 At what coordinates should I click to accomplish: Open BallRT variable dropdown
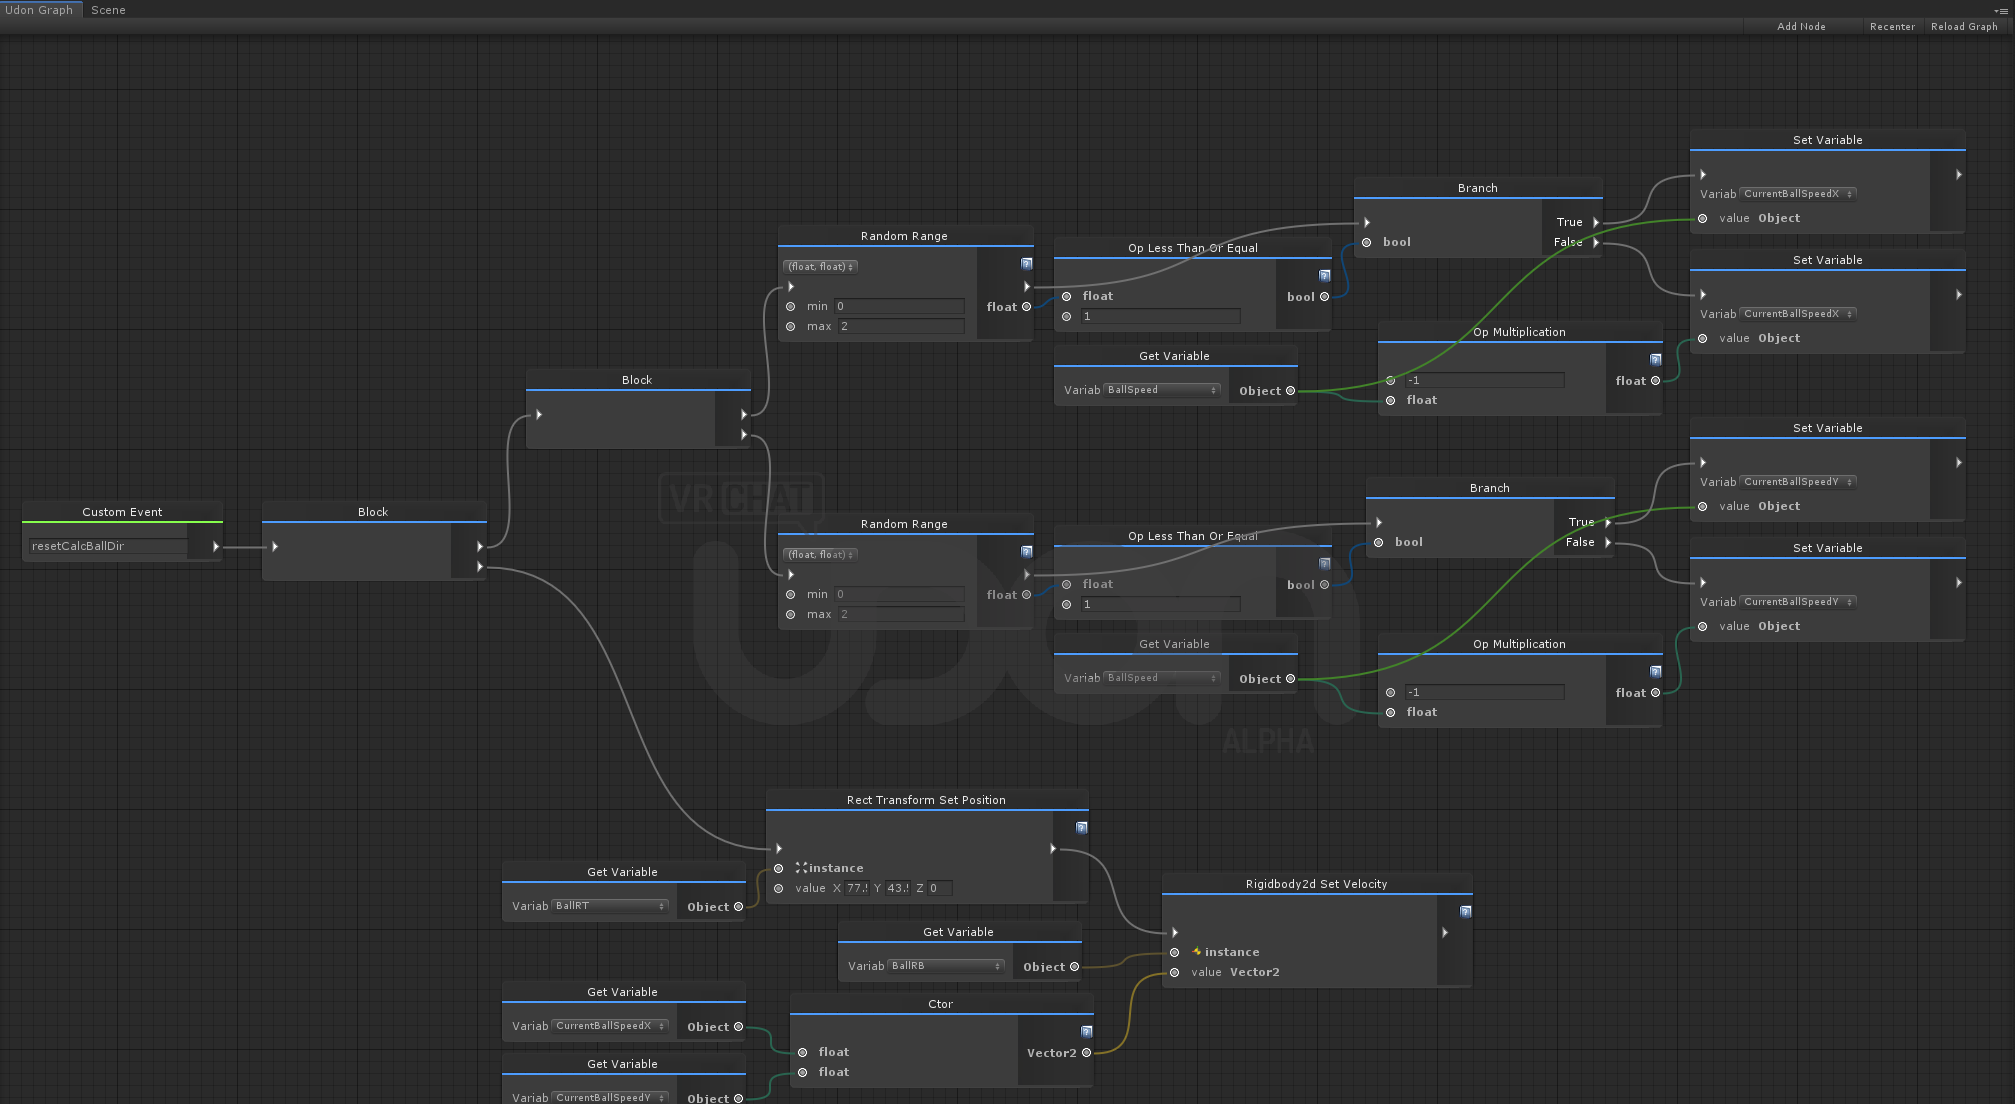coord(610,906)
